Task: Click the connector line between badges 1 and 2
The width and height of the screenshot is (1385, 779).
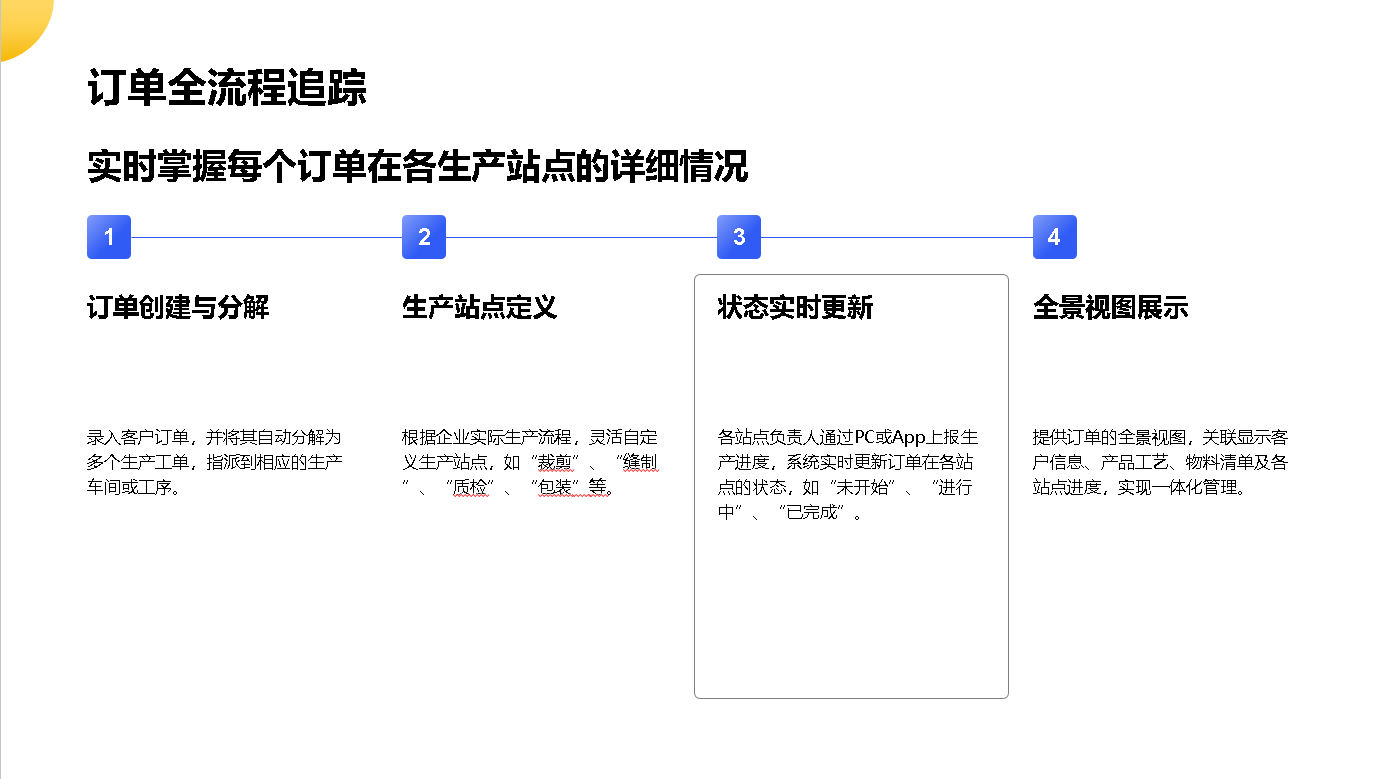Action: coord(266,238)
